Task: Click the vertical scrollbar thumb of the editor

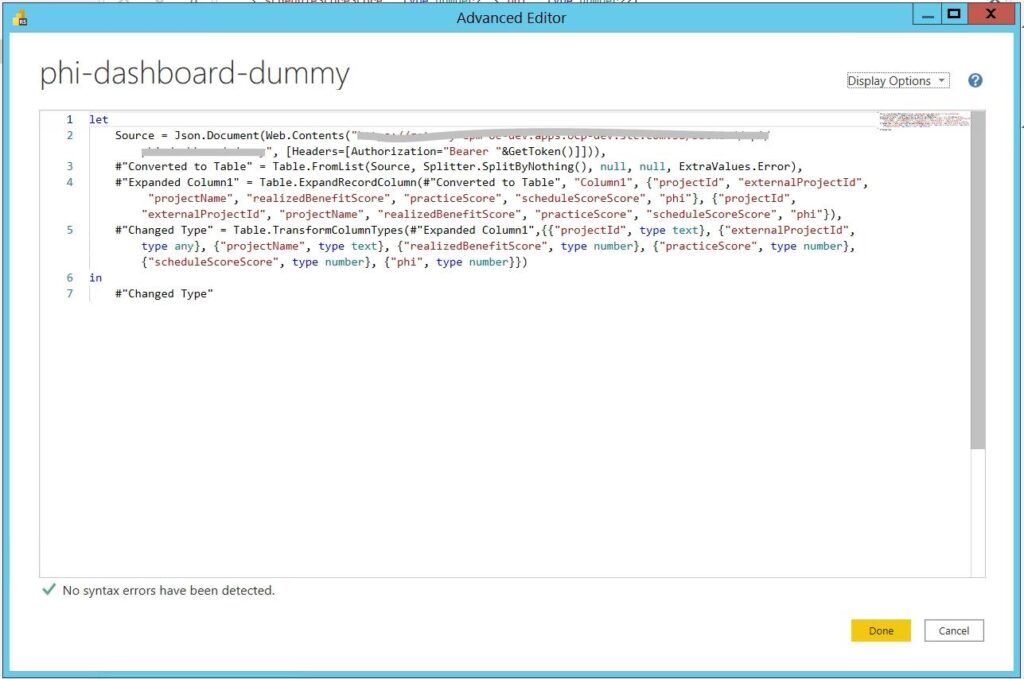Action: click(977, 280)
